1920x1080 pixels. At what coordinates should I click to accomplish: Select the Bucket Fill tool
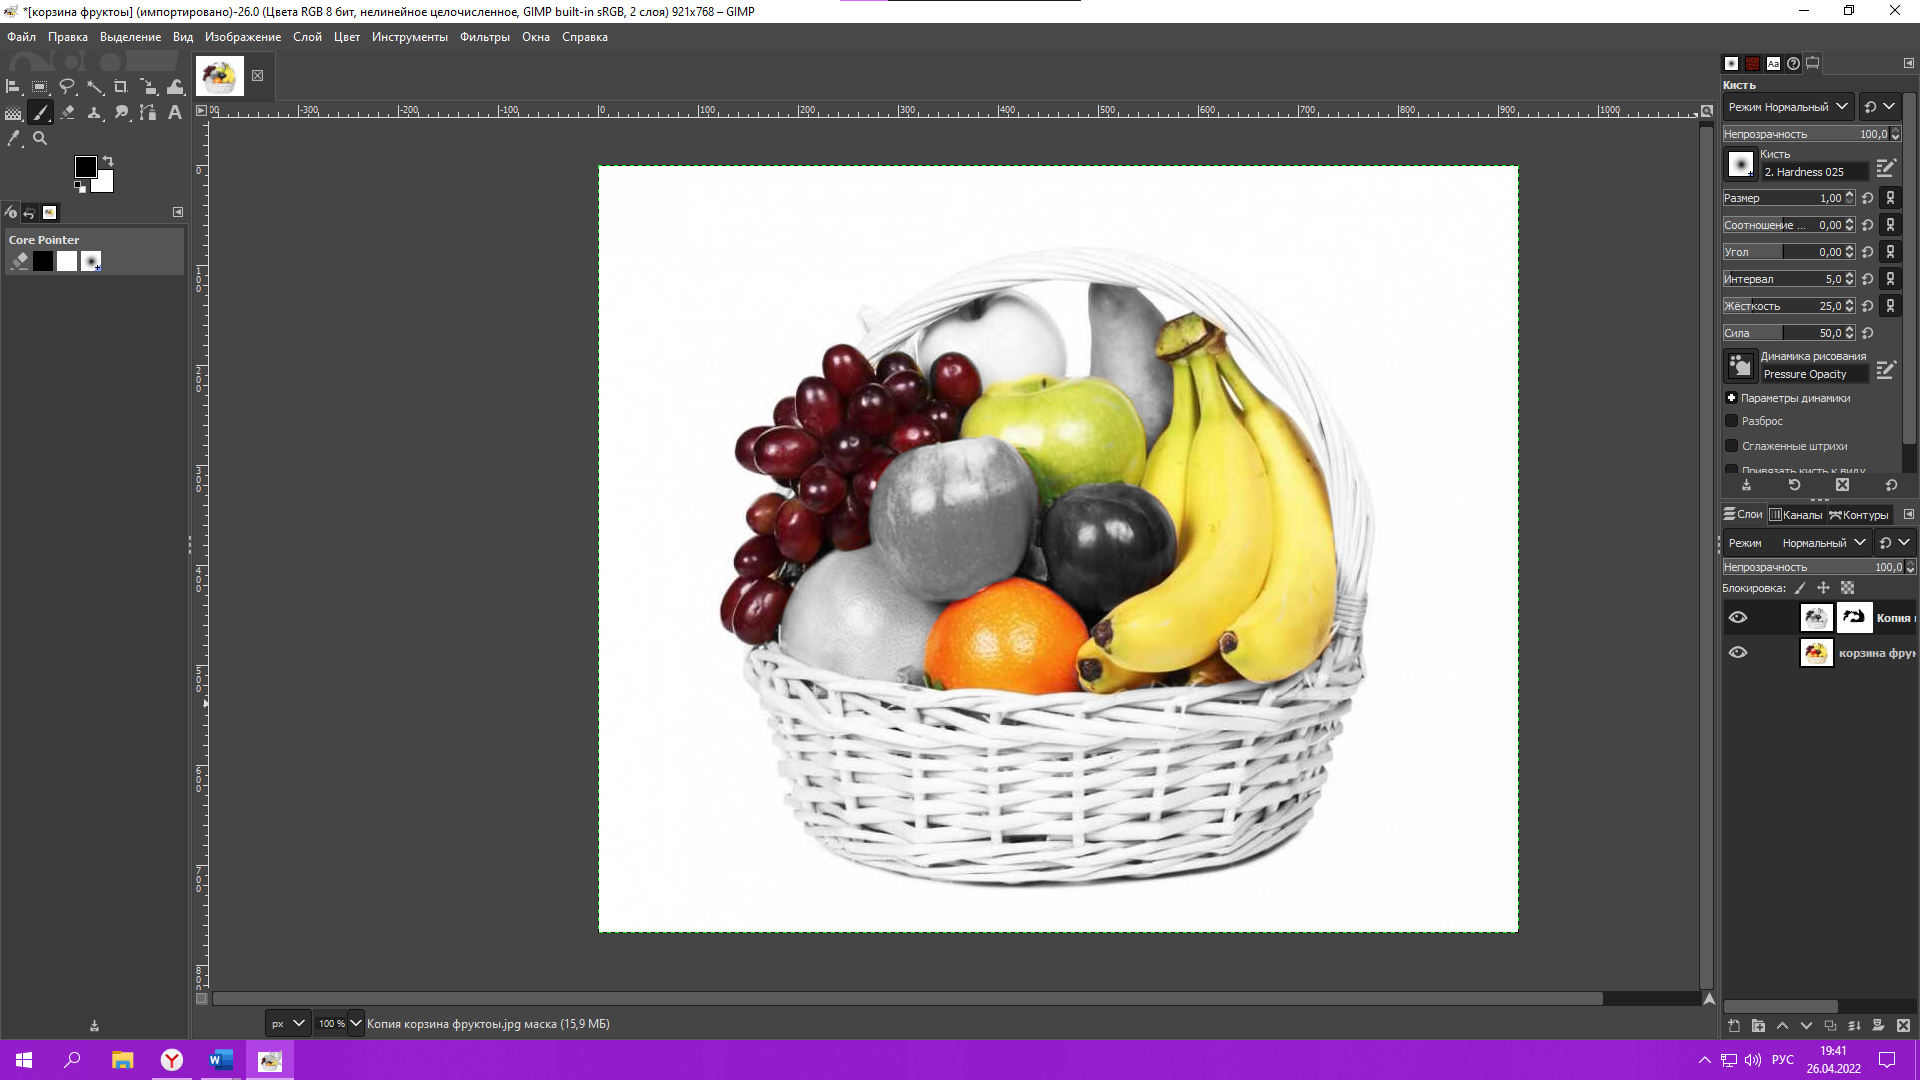[13, 113]
